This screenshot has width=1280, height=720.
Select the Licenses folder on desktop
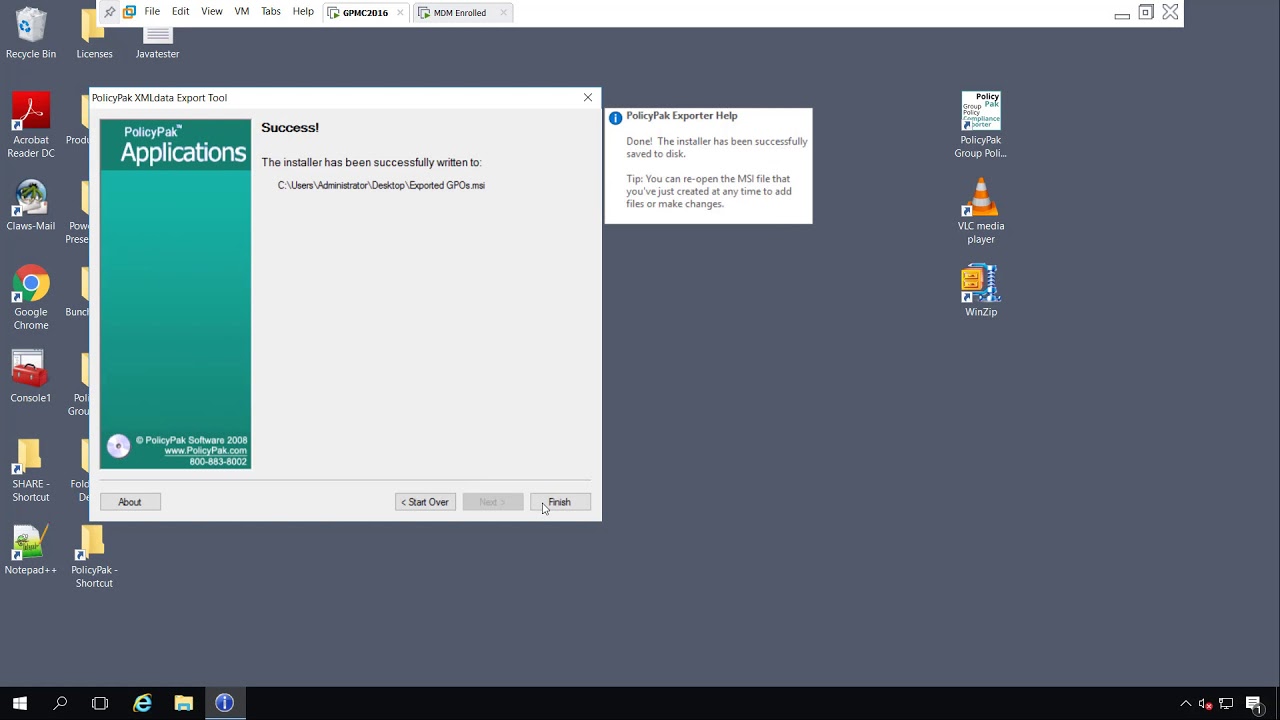coord(94,38)
